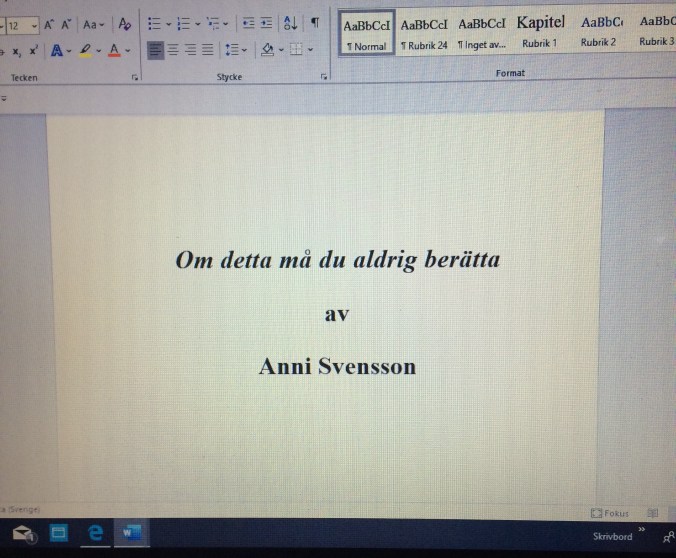Apply superscript formatting
This screenshot has width=676, height=558.
coord(33,49)
